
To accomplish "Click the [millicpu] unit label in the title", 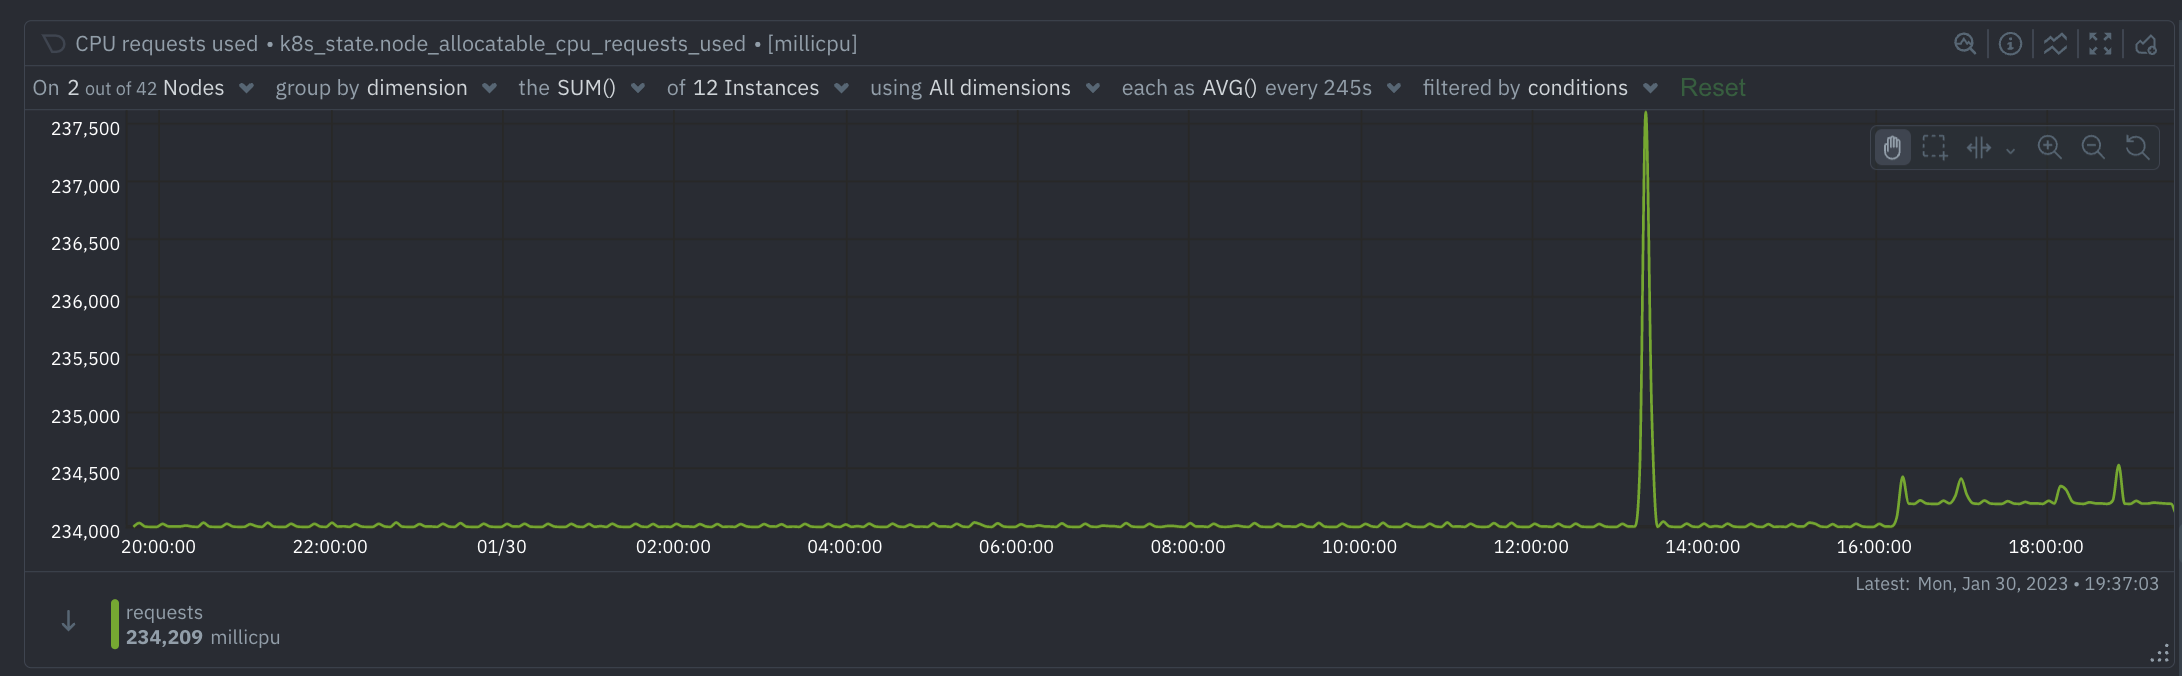I will (812, 44).
